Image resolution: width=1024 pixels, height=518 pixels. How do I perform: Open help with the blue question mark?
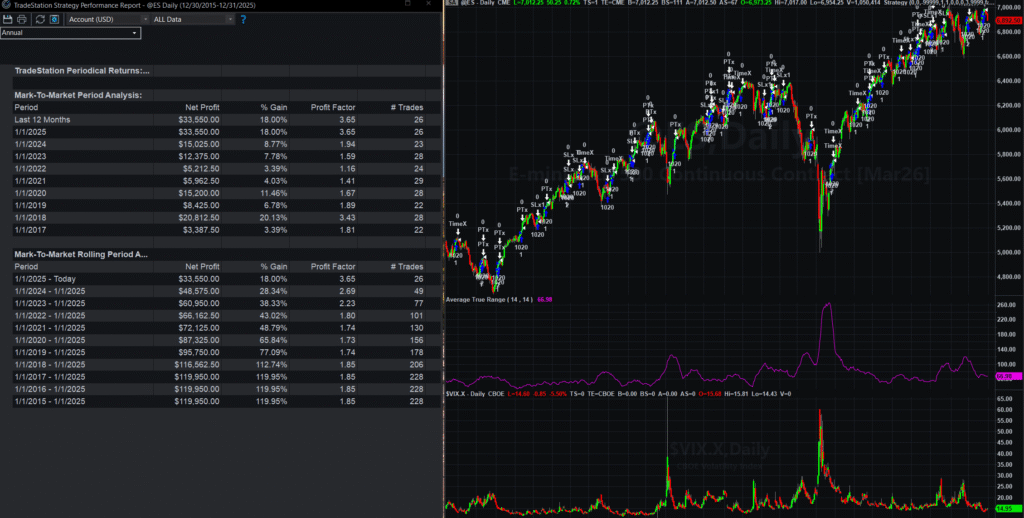coord(243,19)
